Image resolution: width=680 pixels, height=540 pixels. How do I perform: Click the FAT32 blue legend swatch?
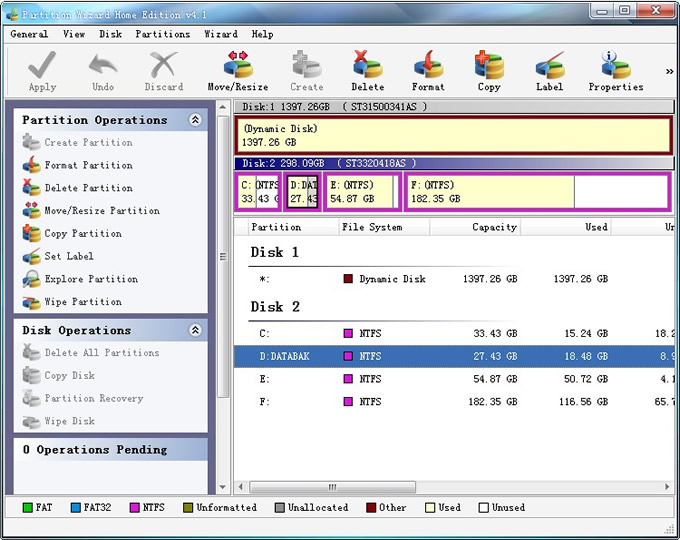point(76,507)
